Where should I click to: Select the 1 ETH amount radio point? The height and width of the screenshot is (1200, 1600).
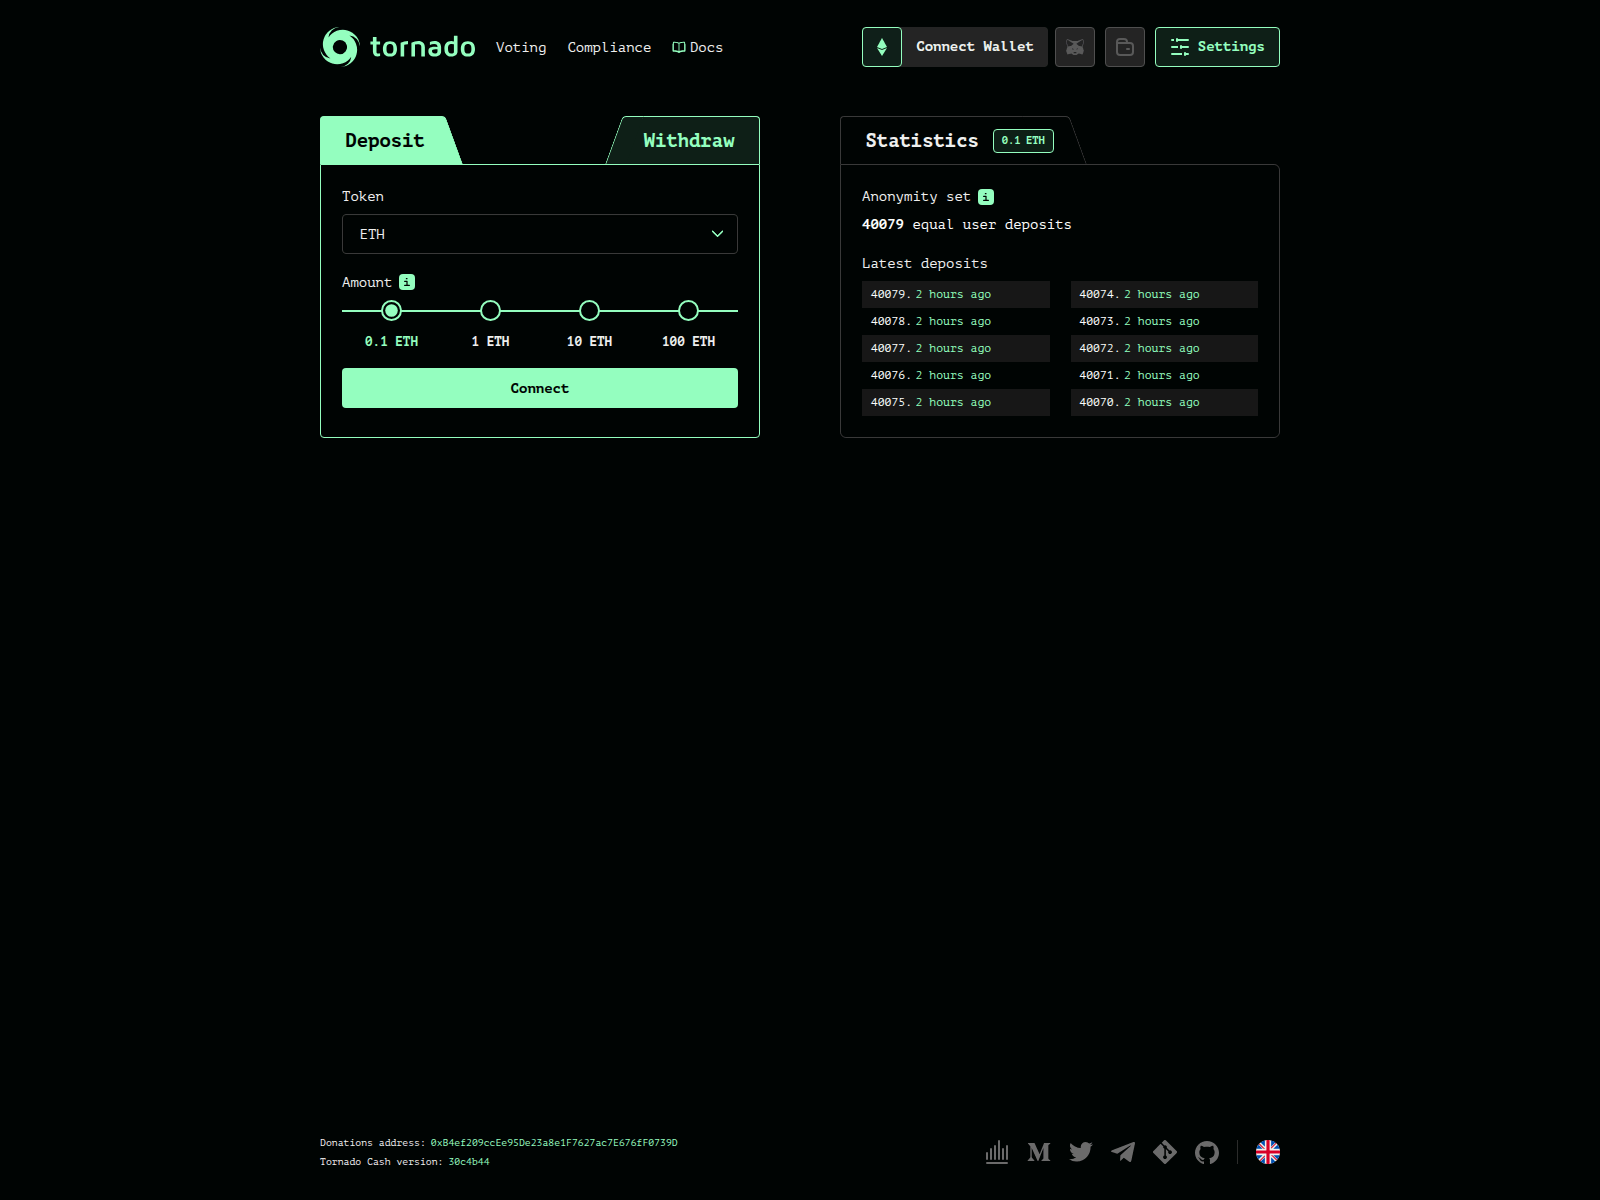coord(490,311)
